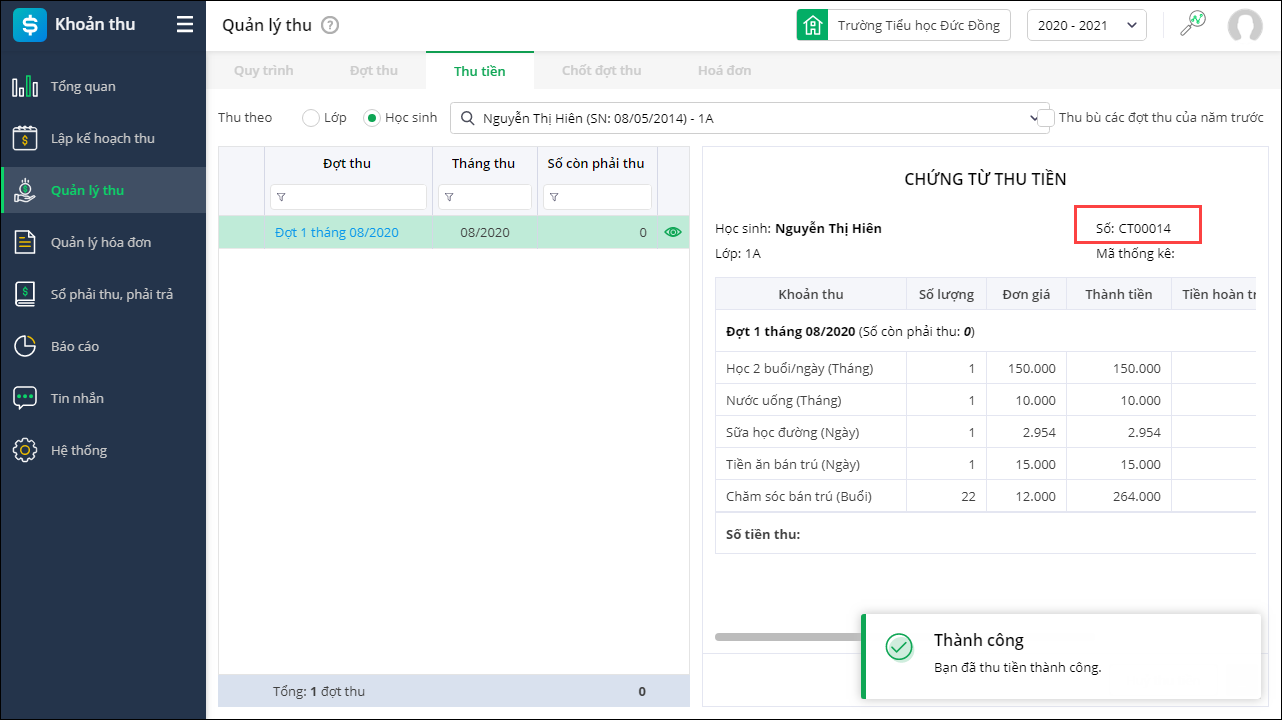This screenshot has height=720, width=1282.
Task: Open the school year 2020 - 2021 dropdown
Action: [1086, 26]
